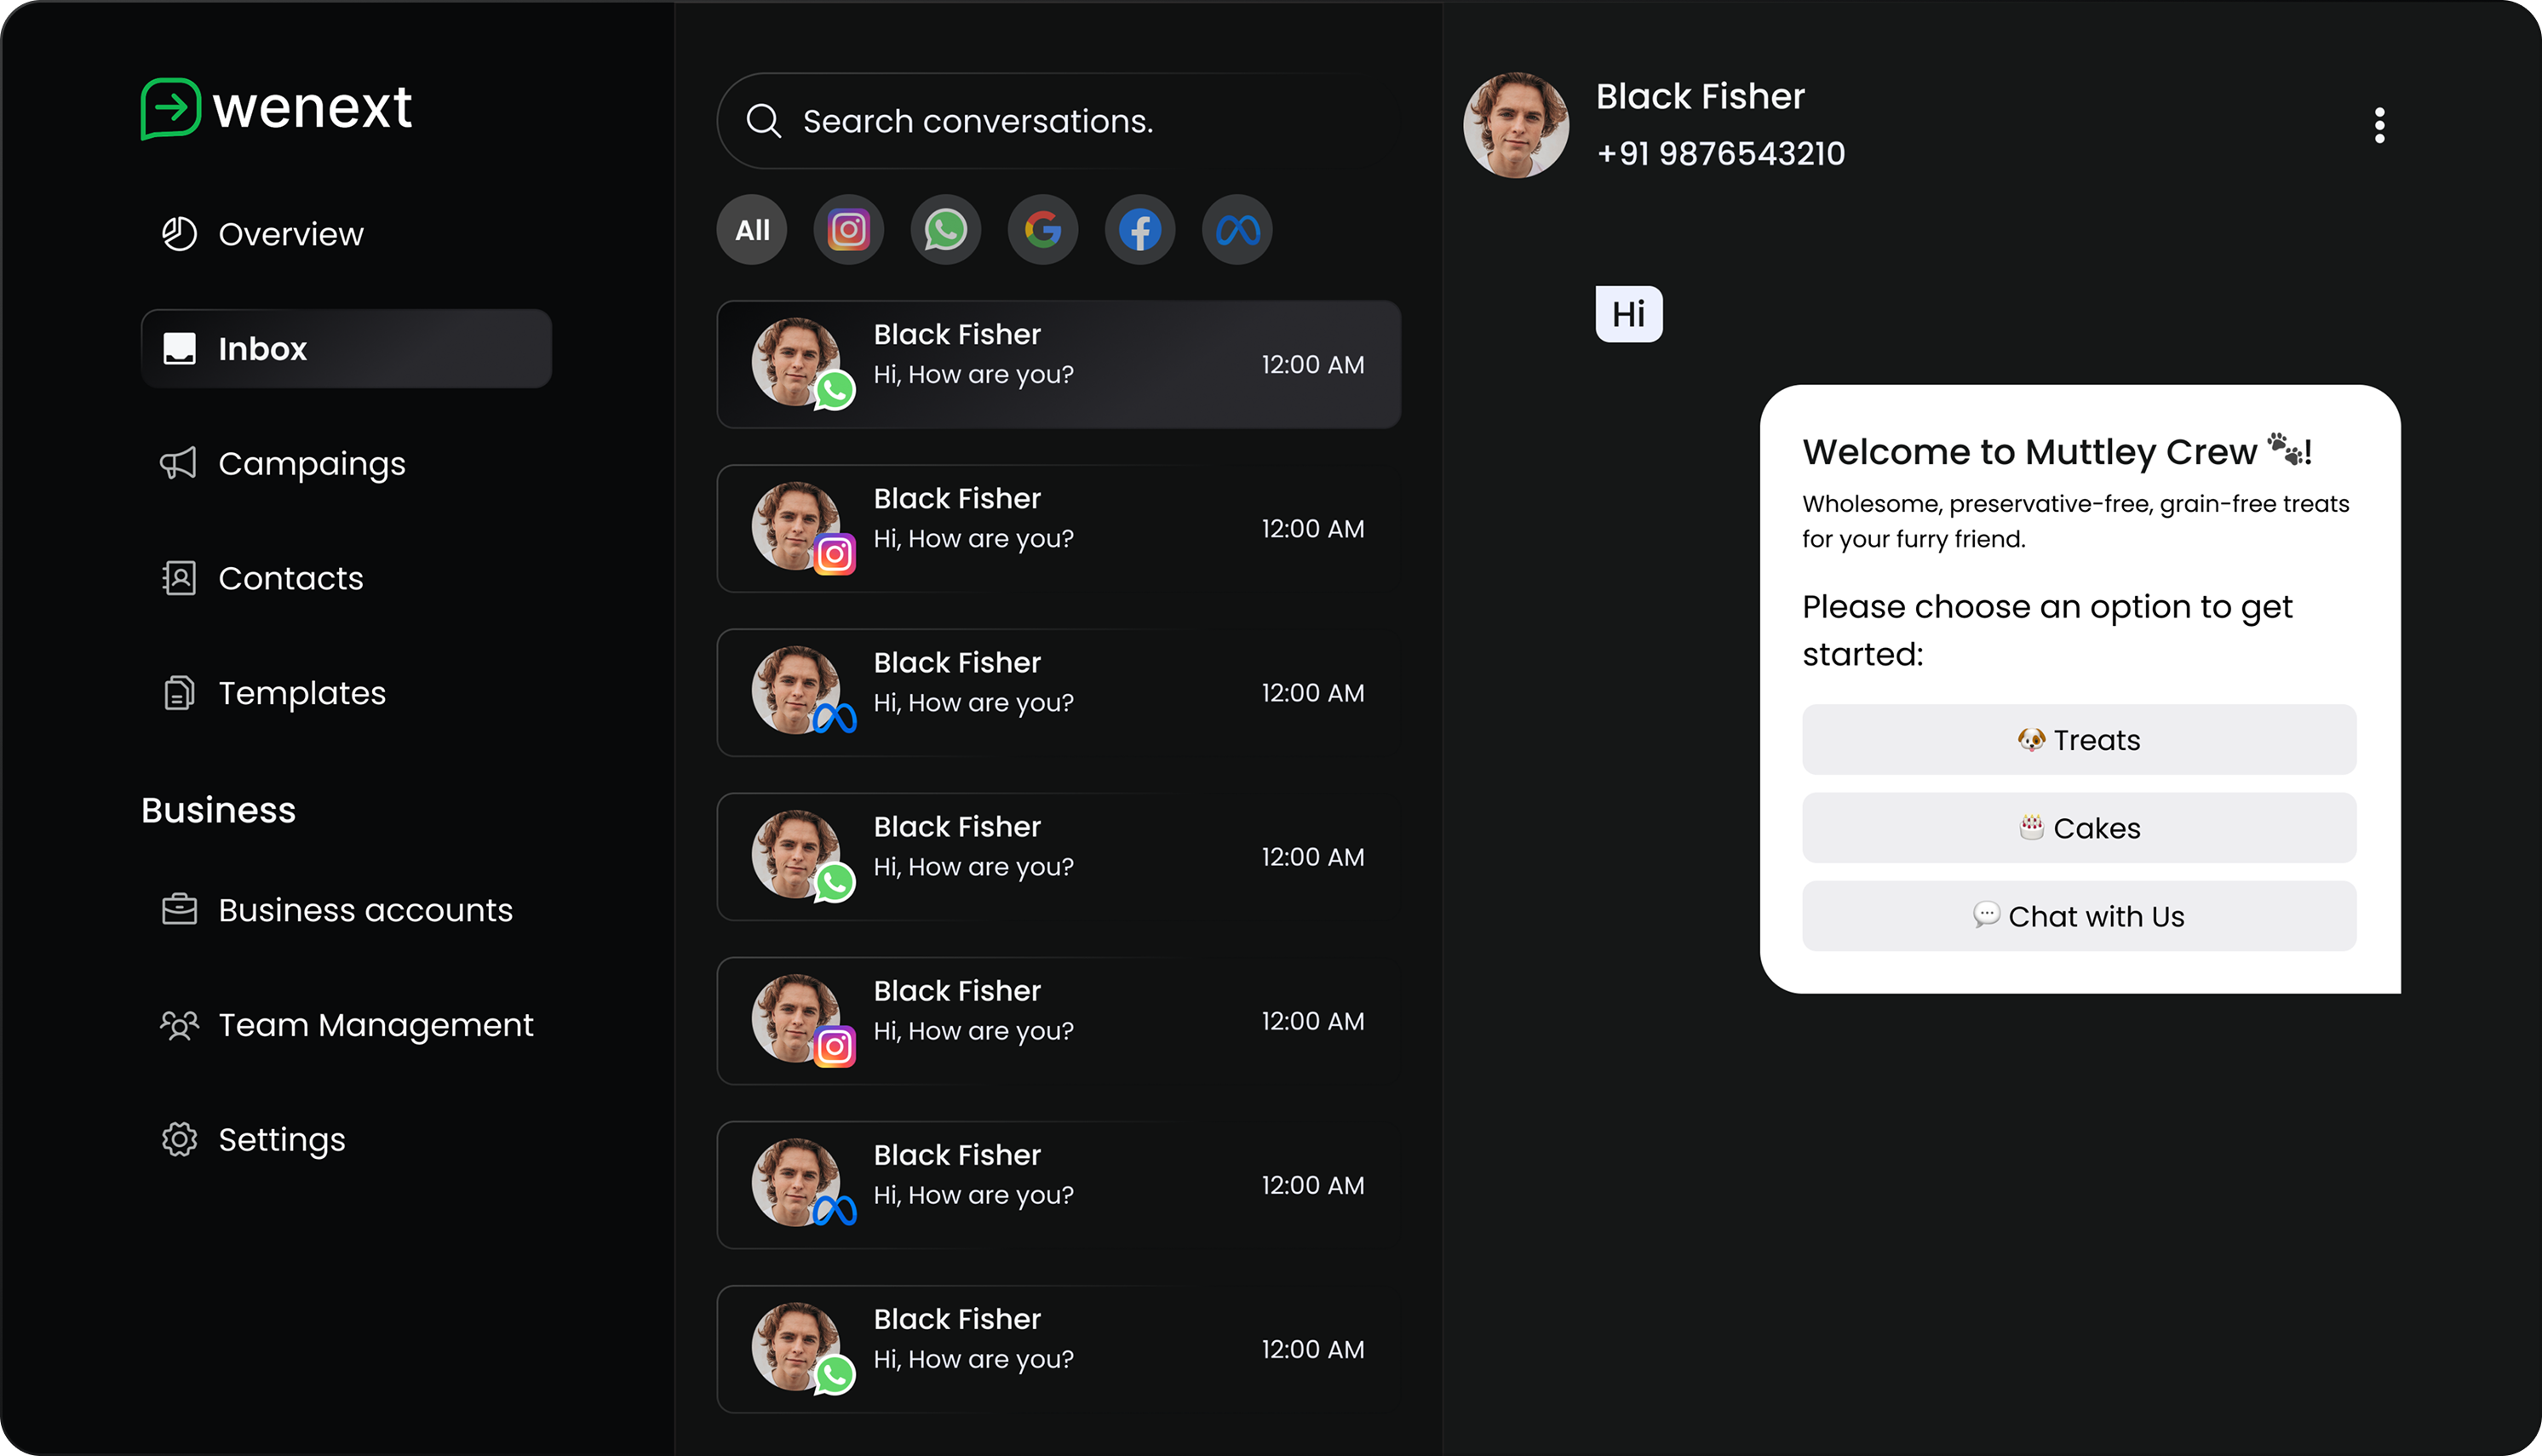The width and height of the screenshot is (2542, 1456).
Task: Open Team Management page
Action: point(375,1025)
